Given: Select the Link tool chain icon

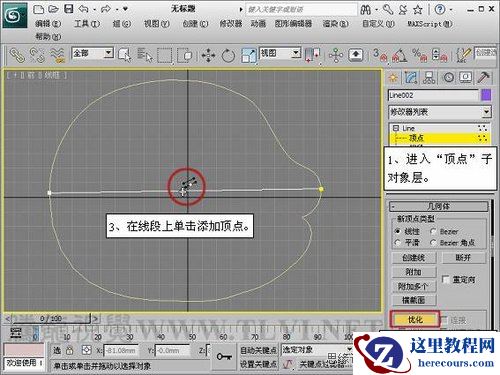Looking at the screenshot, I should (17, 55).
